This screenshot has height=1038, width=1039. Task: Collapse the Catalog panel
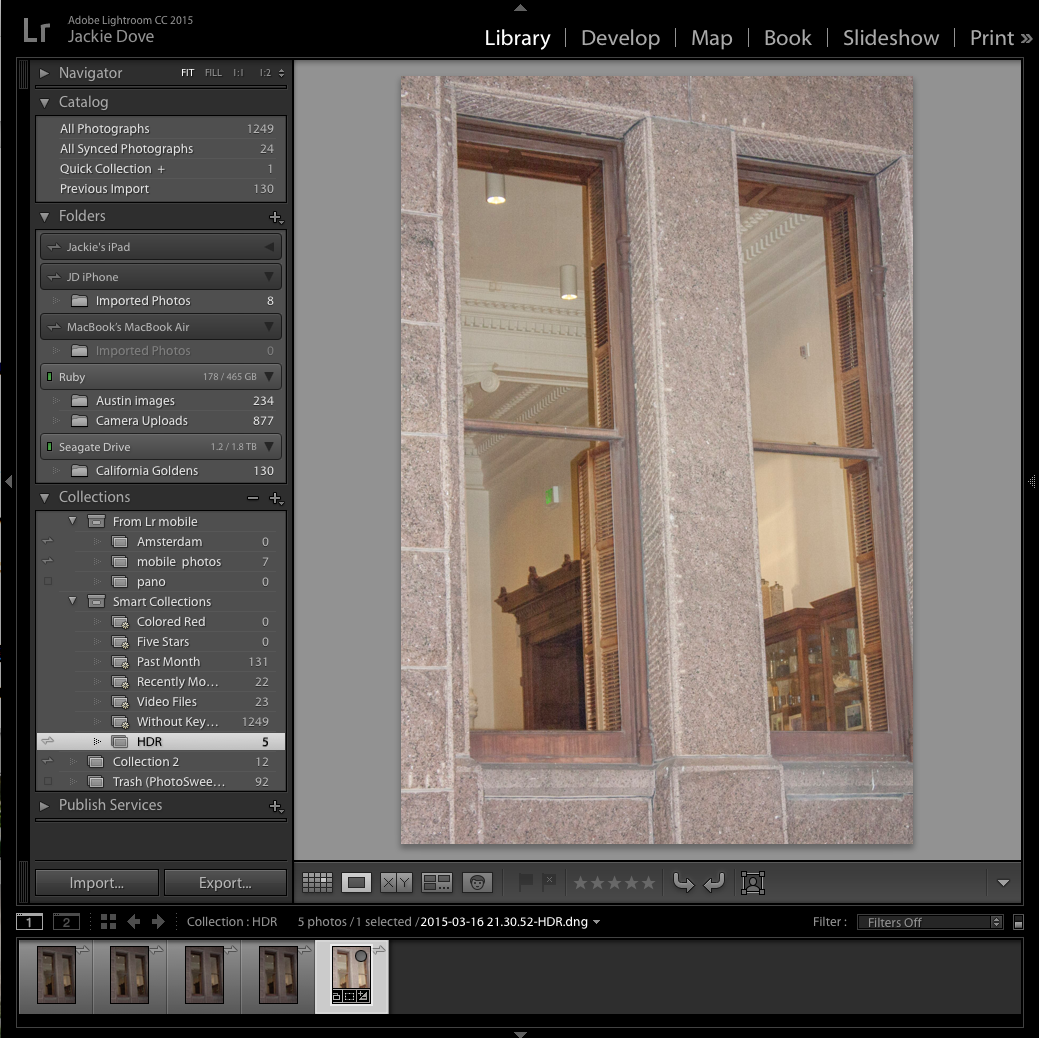click(44, 102)
